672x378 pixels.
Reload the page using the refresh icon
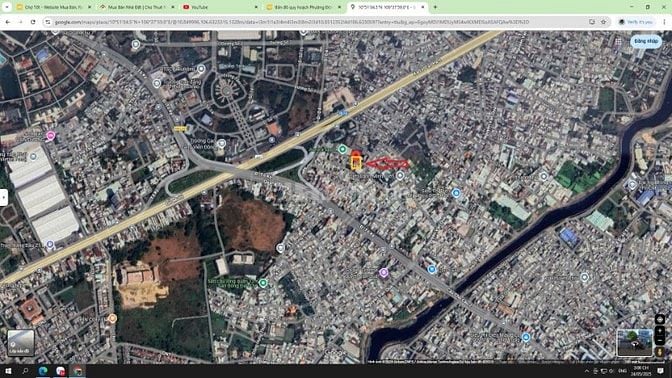[33, 22]
